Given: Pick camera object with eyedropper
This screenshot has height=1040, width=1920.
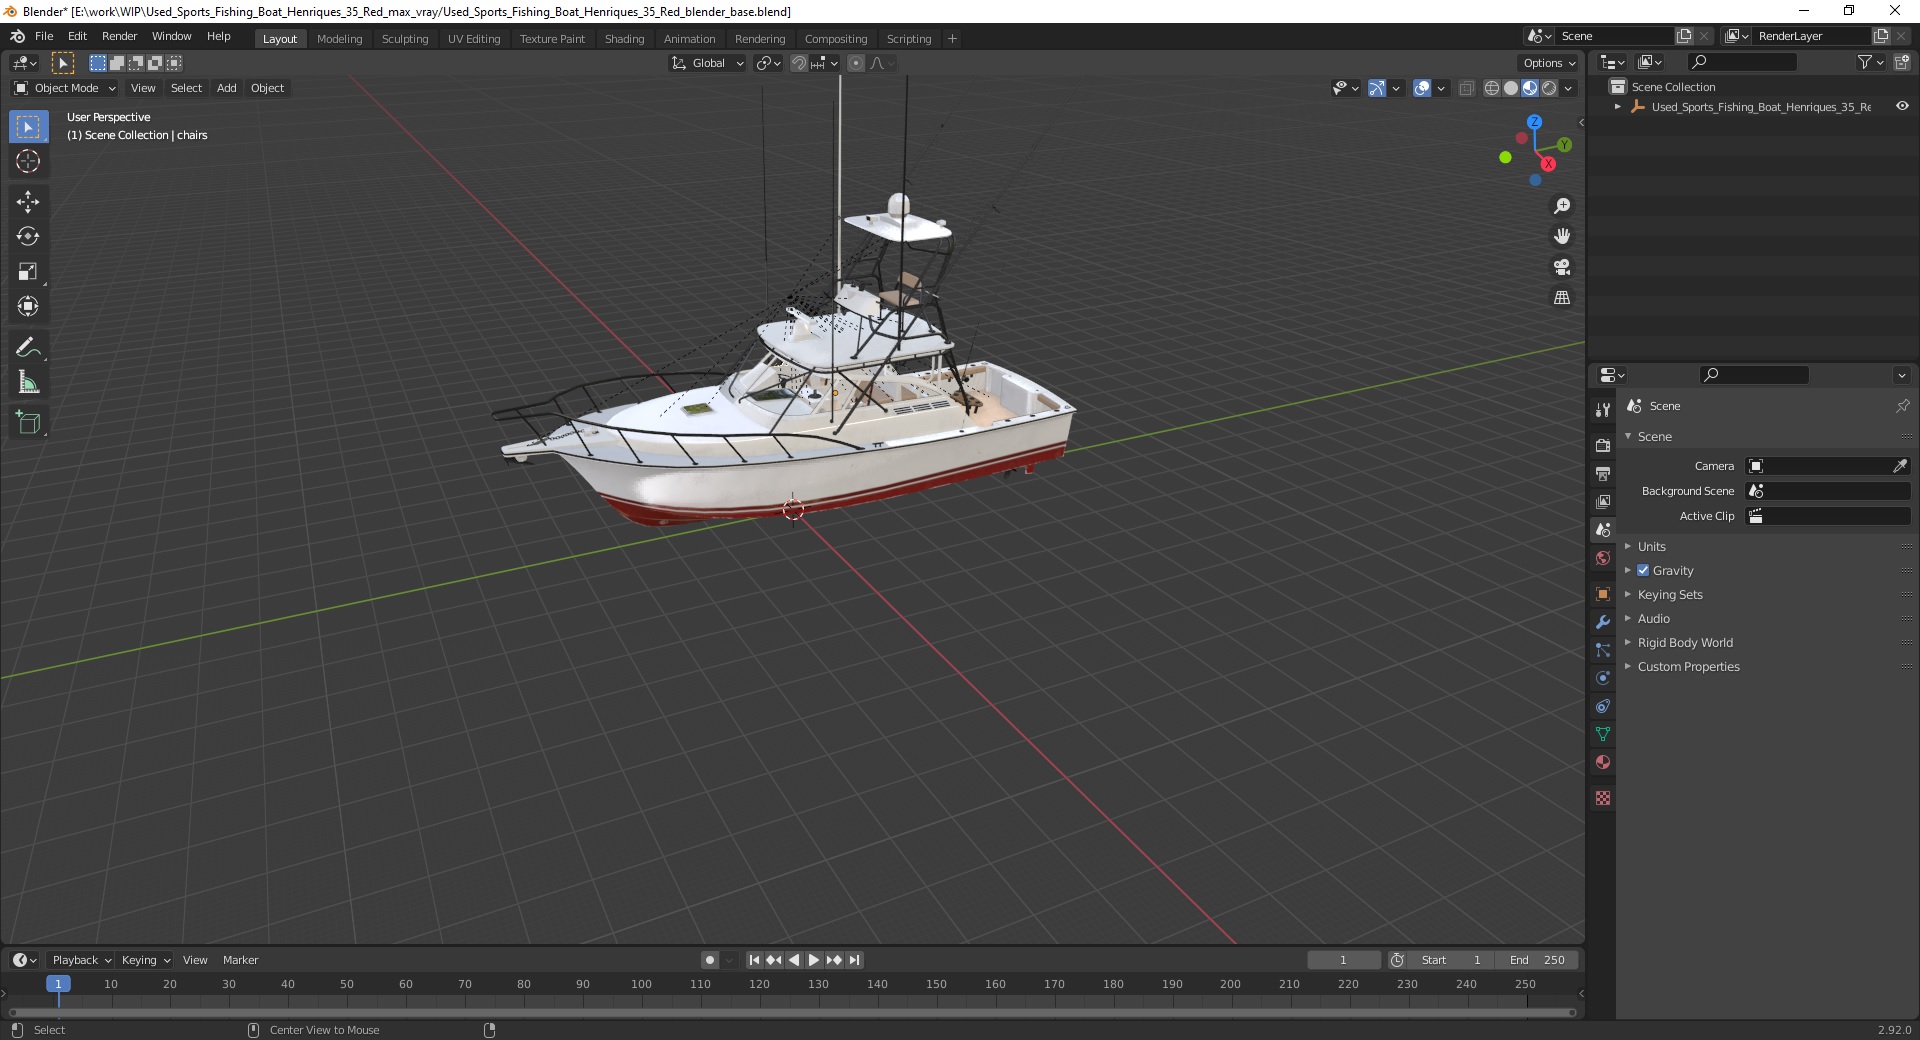Looking at the screenshot, I should [1899, 466].
